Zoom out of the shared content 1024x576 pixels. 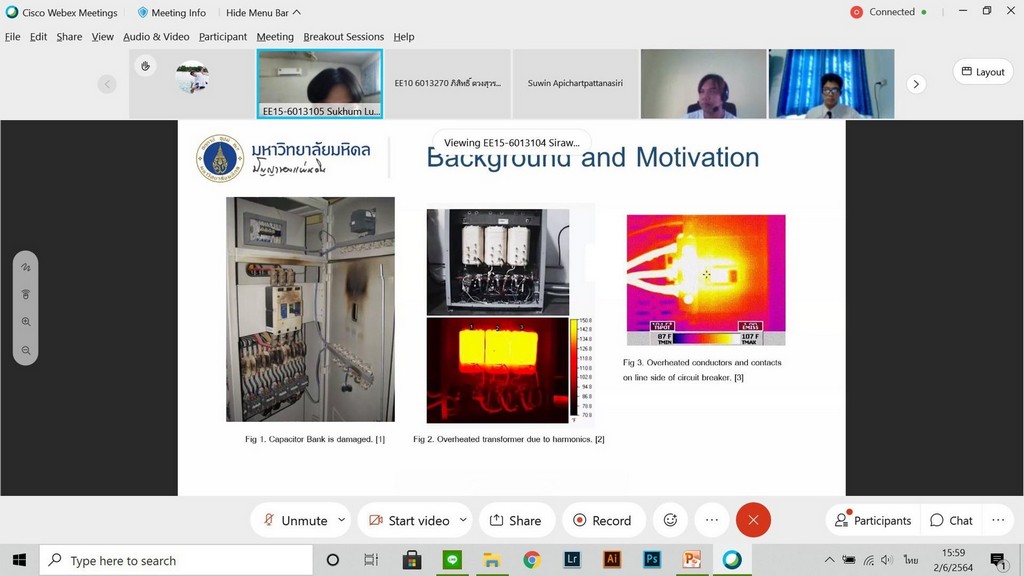coord(26,350)
